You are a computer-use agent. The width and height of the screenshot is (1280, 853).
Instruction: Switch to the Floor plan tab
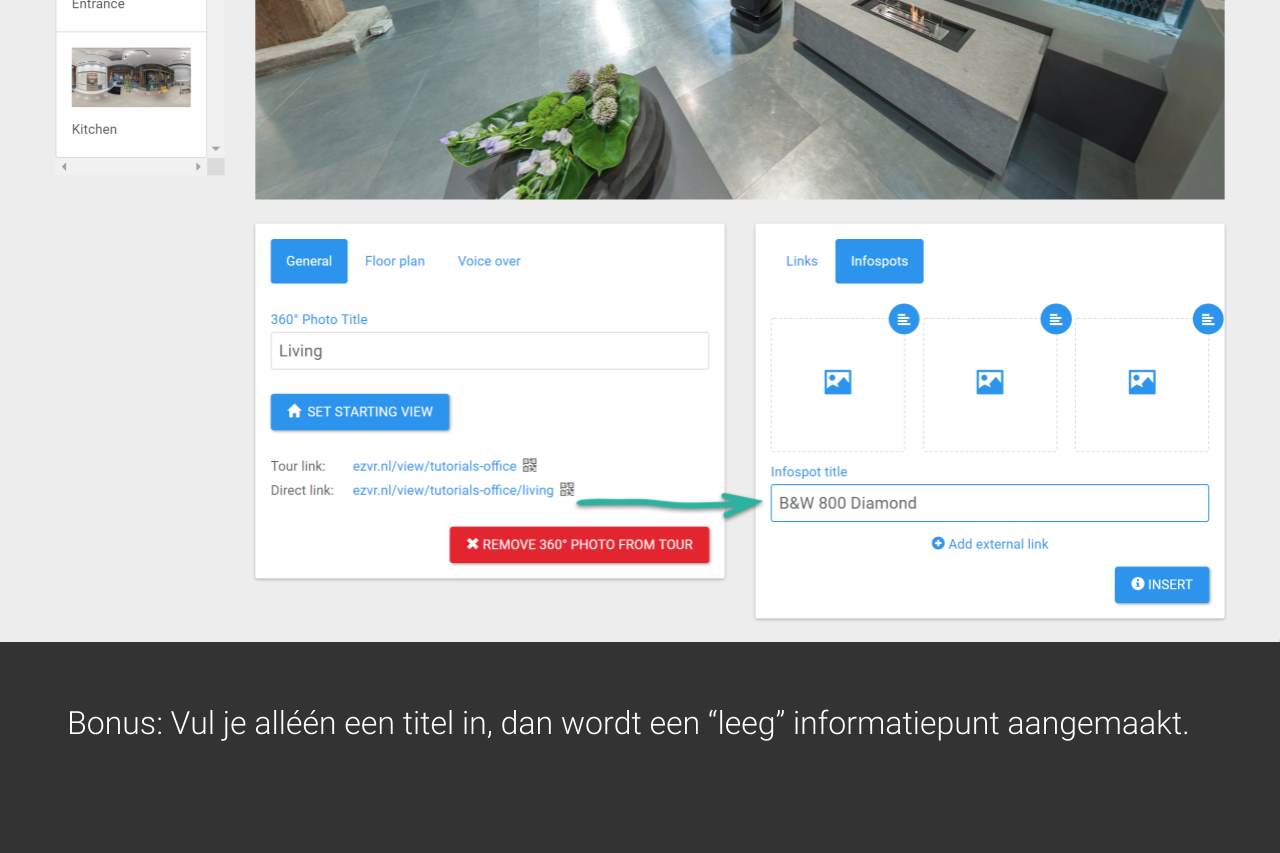coord(394,261)
